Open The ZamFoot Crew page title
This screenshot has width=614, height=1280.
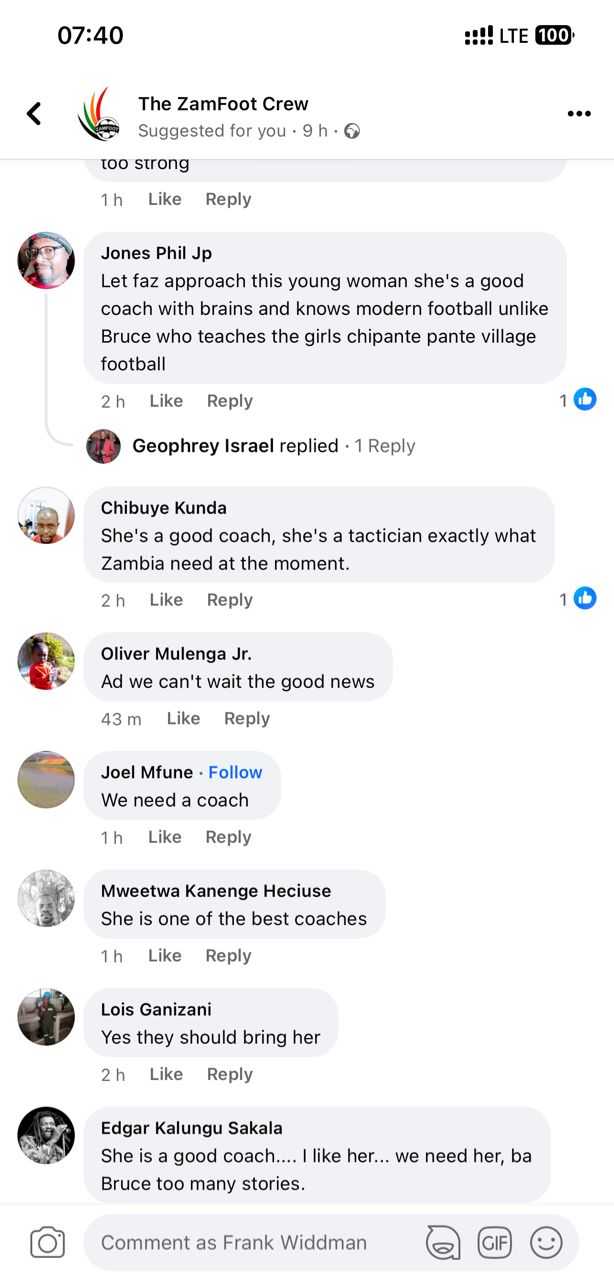coord(223,104)
